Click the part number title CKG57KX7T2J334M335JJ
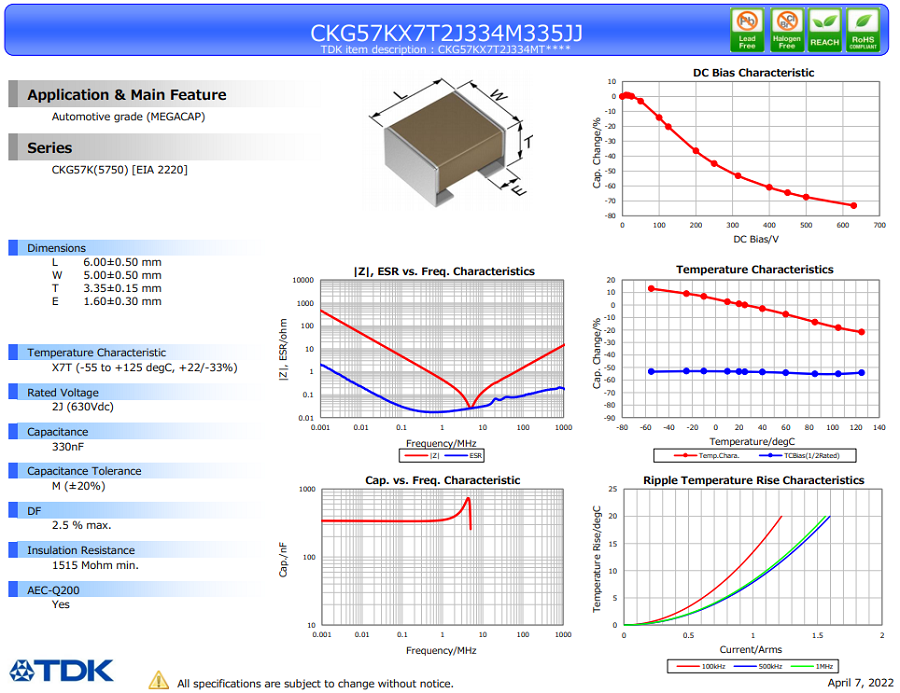Image resolution: width=900 pixels, height=693 pixels. tap(446, 33)
